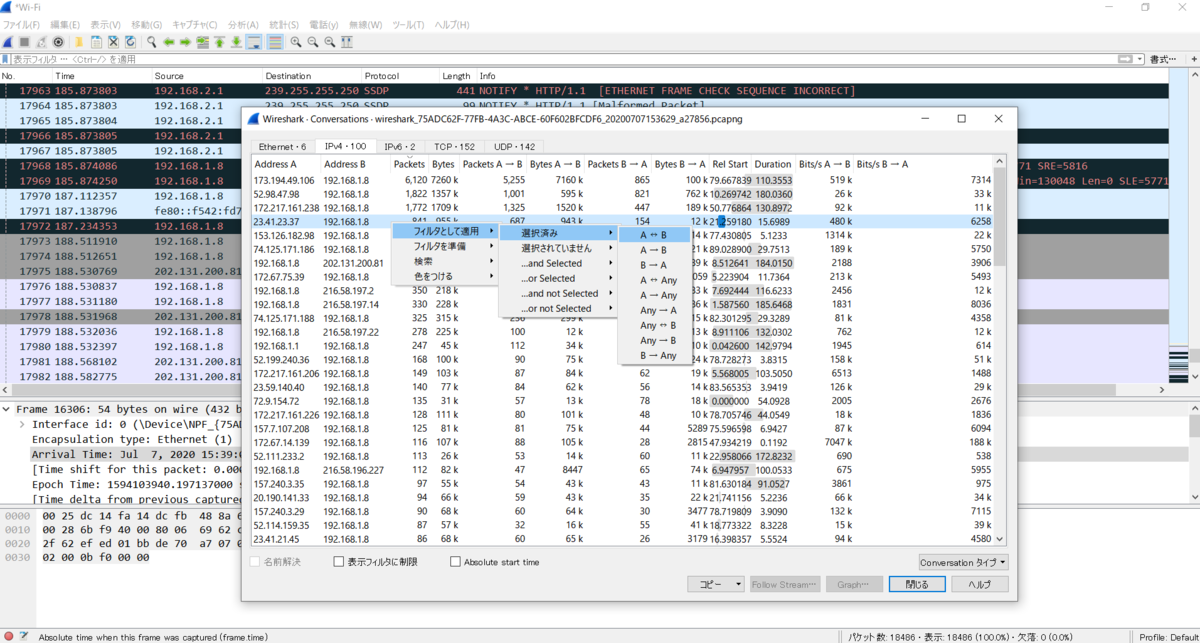This screenshot has height=643, width=1200.
Task: Sort conversations by Duration column header
Action: click(x=773, y=164)
